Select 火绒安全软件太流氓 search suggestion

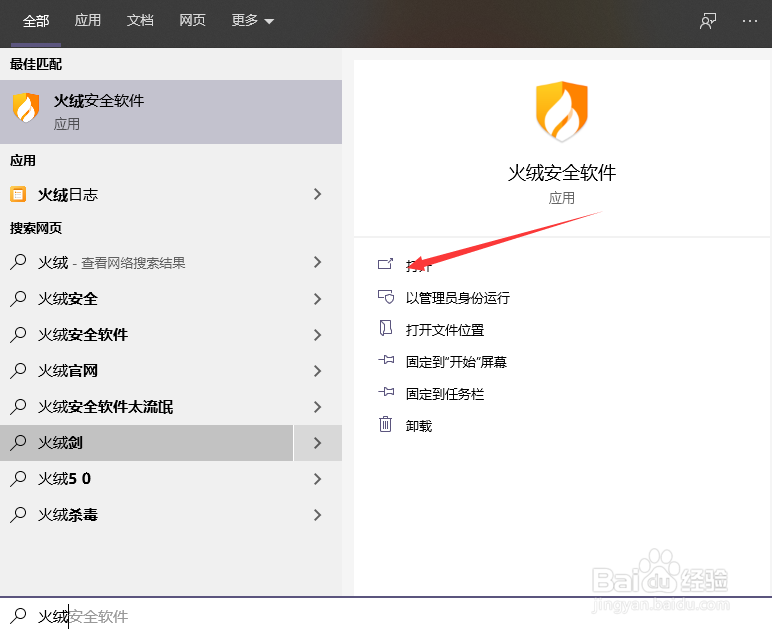[146, 407]
